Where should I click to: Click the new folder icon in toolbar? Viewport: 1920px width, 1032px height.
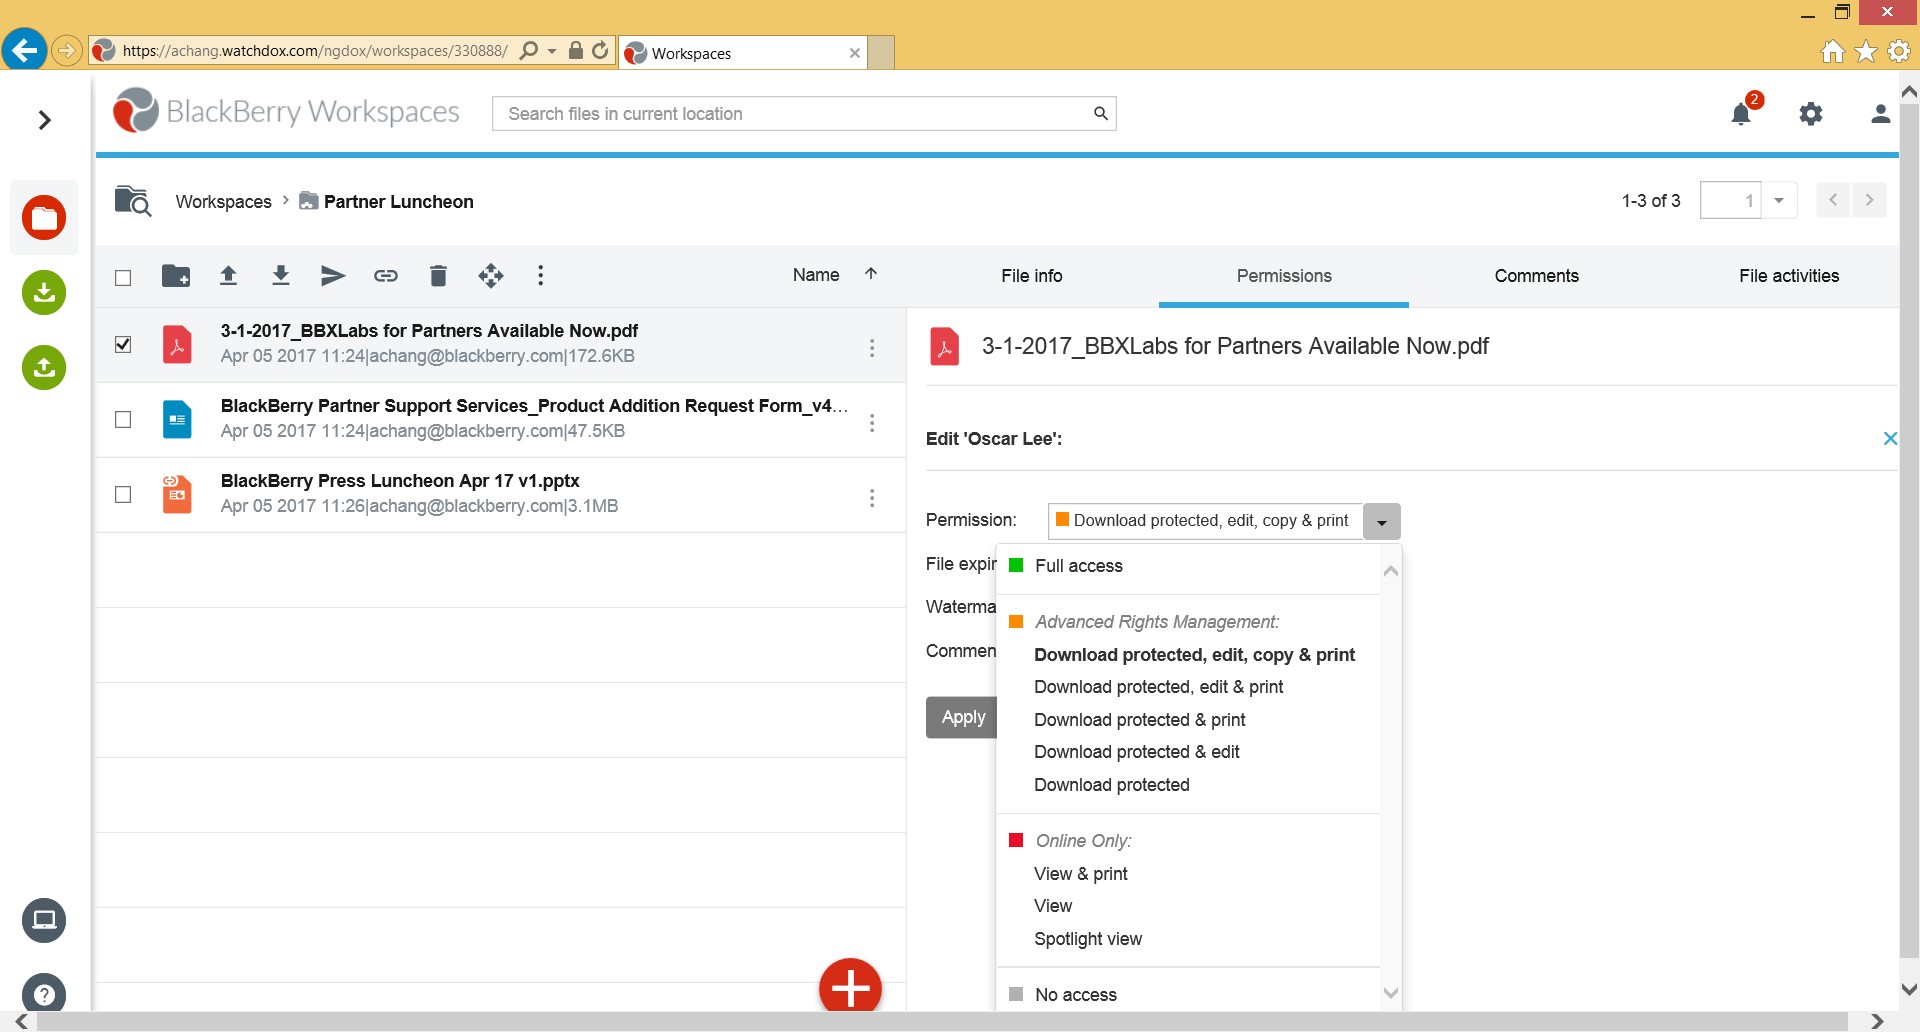[x=176, y=276]
